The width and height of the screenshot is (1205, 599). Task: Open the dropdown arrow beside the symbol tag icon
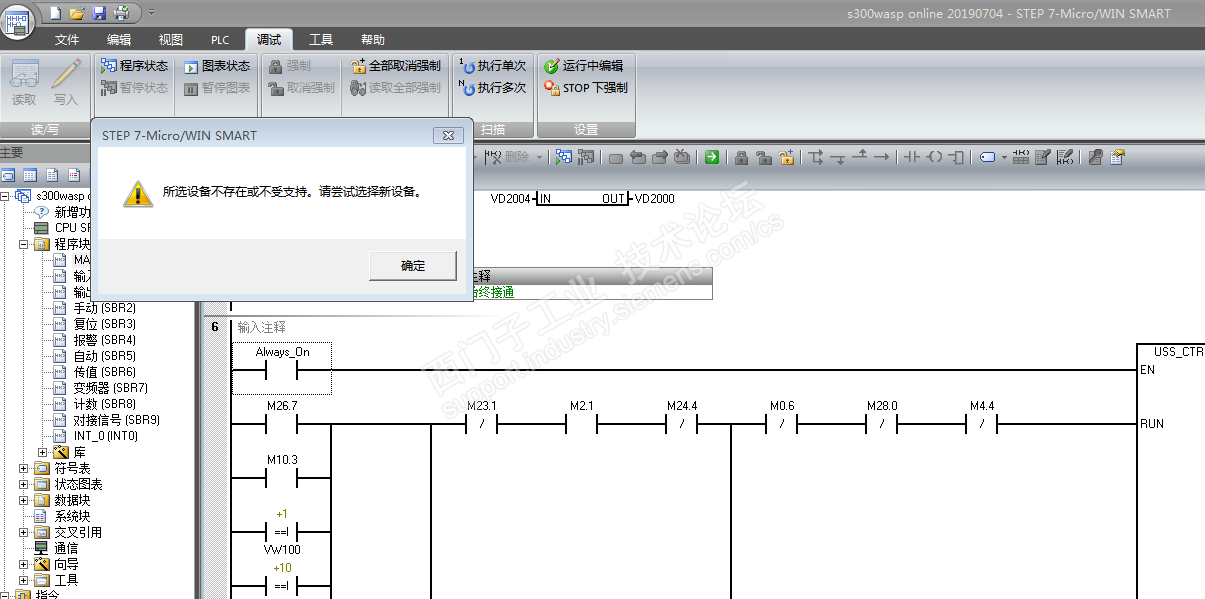1003,157
